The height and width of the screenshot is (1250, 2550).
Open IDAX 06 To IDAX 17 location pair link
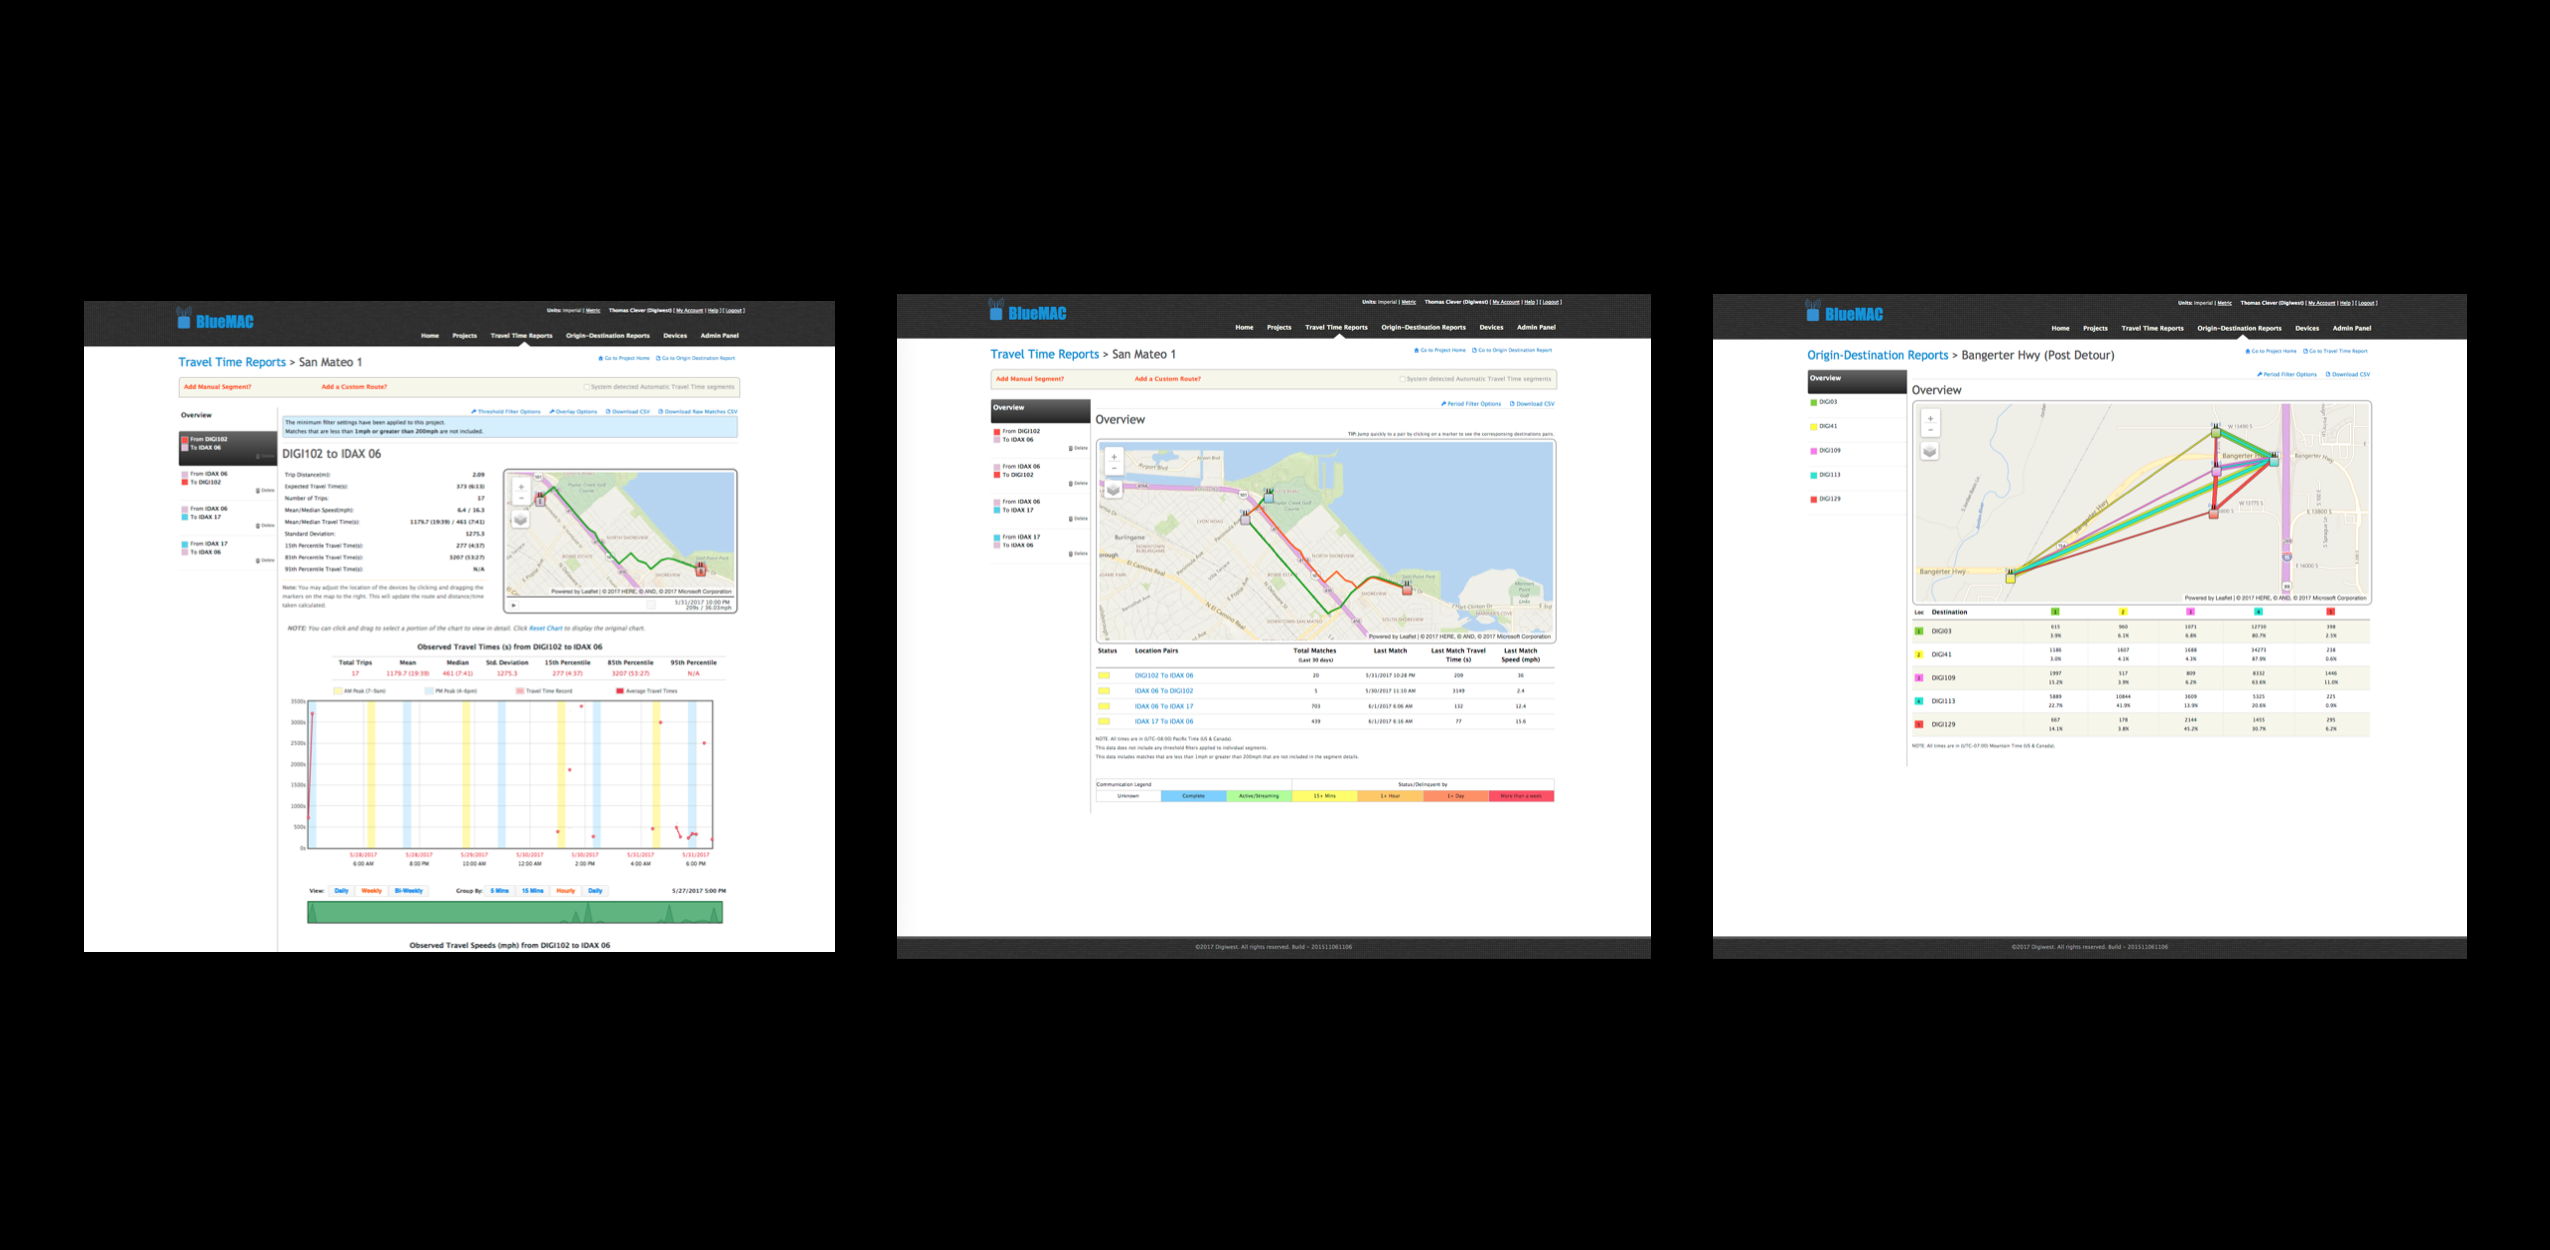1163,706
